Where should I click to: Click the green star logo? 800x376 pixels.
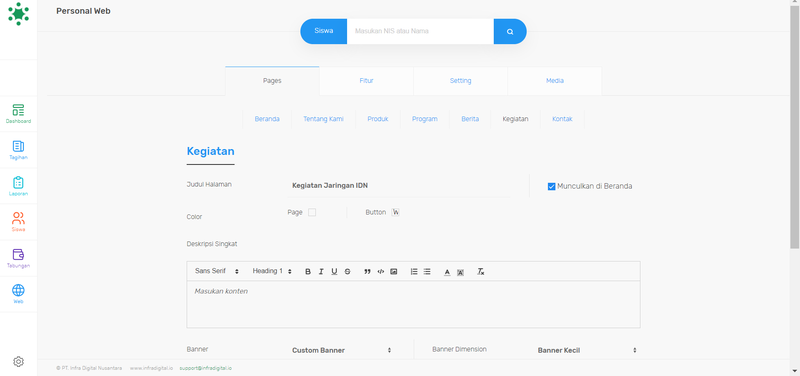pos(18,14)
